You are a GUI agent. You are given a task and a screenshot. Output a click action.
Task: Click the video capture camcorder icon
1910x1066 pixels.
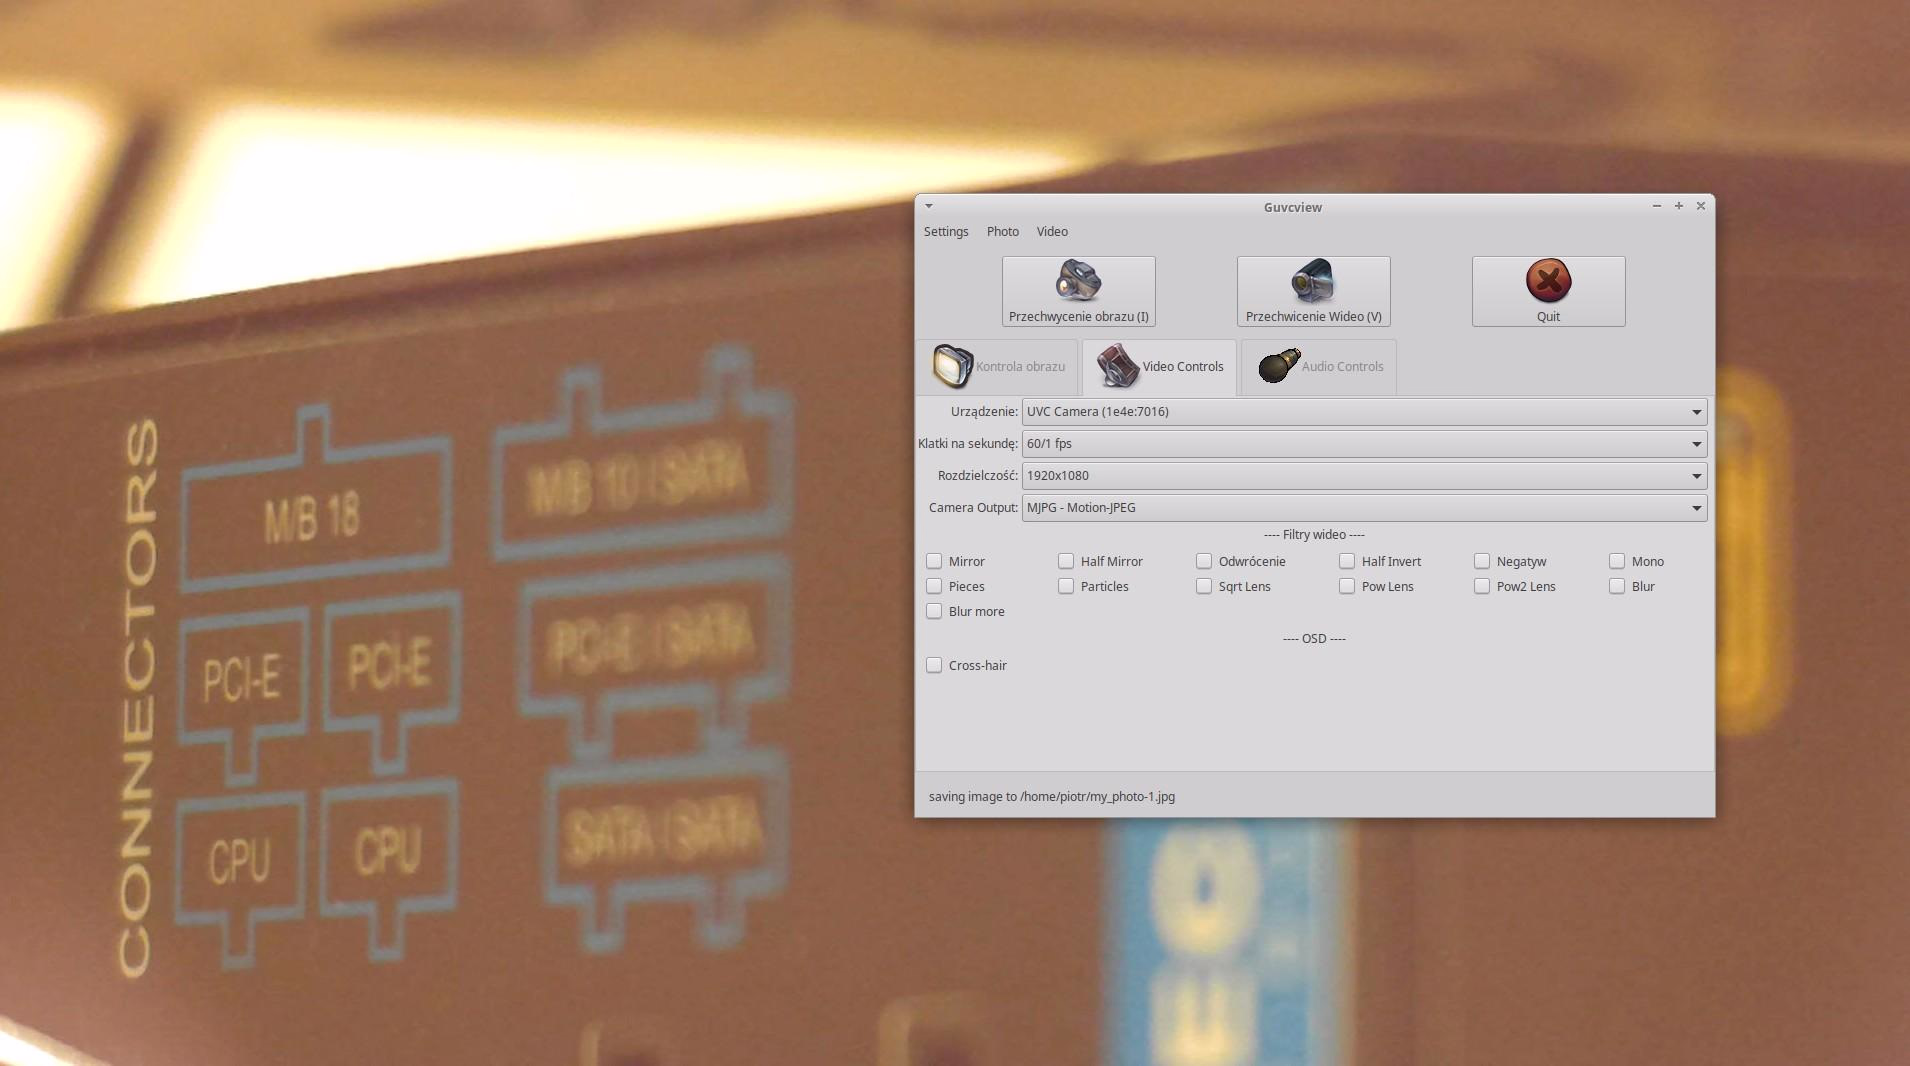1313,281
